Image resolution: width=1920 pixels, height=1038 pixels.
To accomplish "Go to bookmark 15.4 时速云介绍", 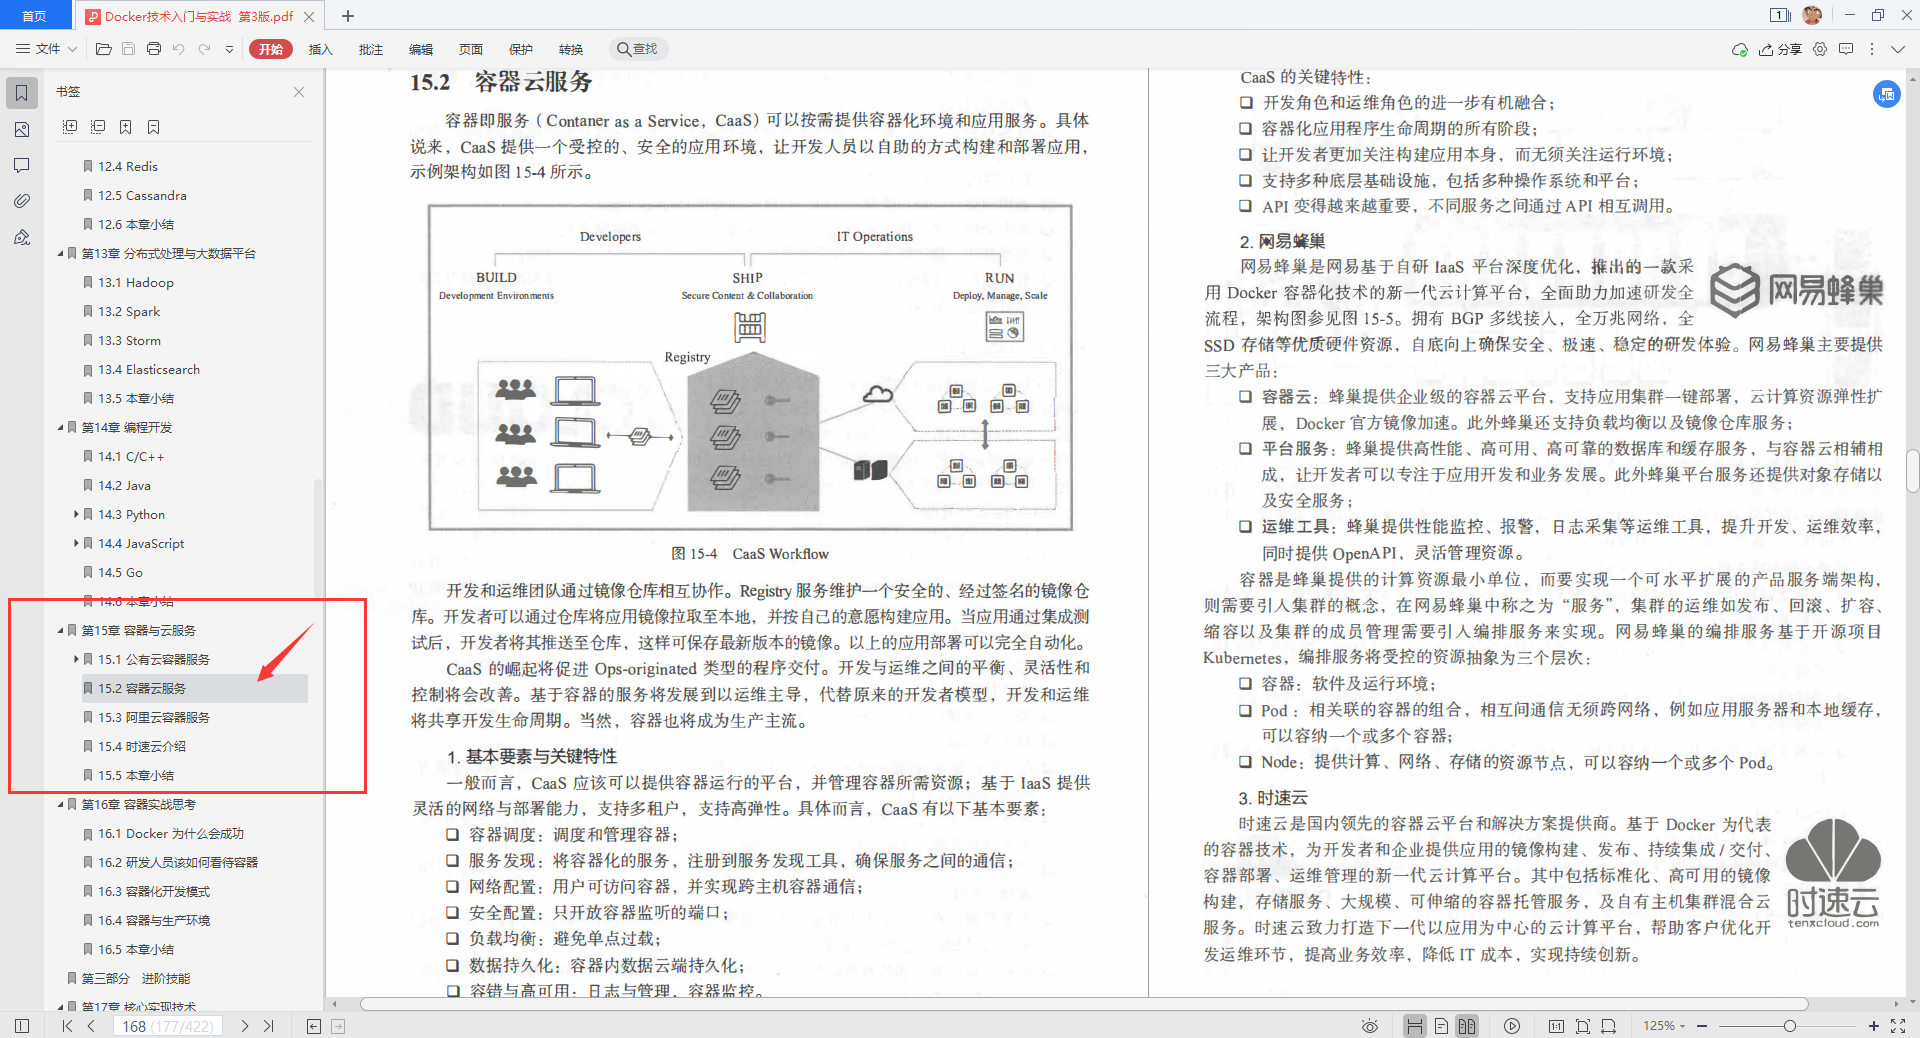I will pyautogui.click(x=142, y=746).
